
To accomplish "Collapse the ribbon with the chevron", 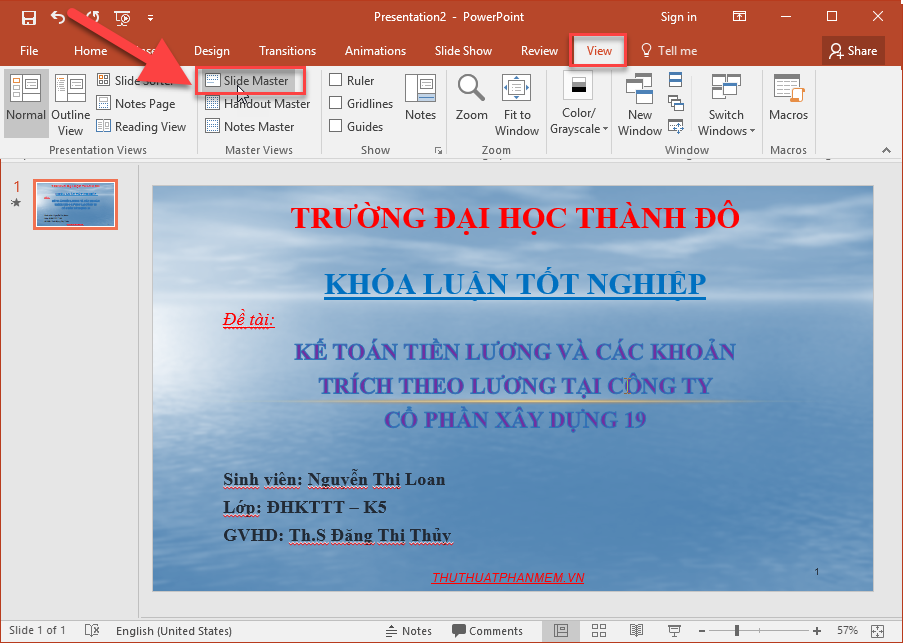I will click(x=886, y=150).
